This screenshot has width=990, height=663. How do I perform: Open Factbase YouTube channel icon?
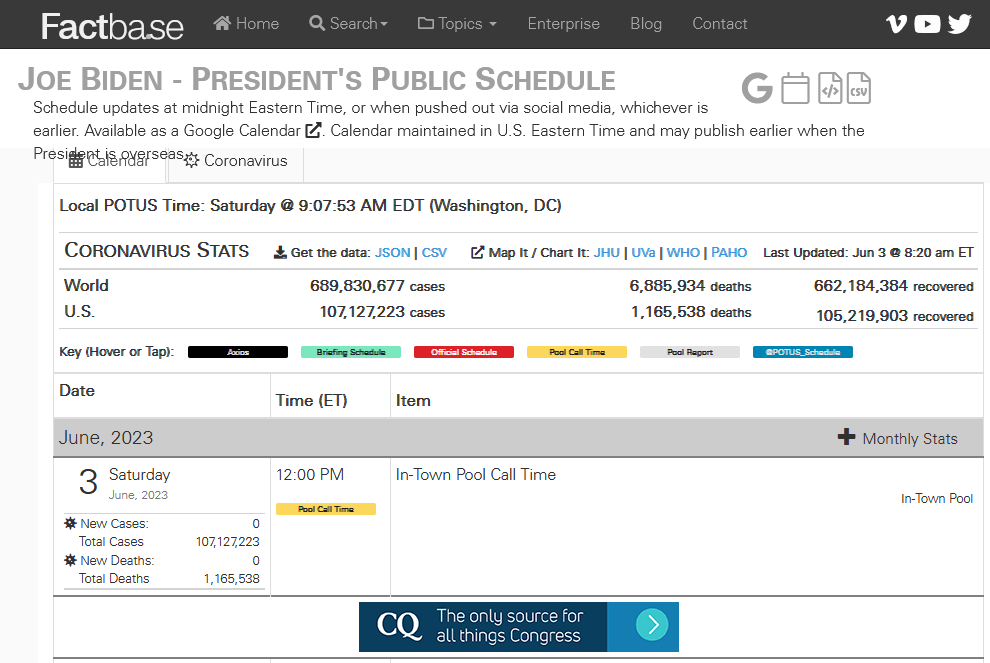(x=927, y=24)
